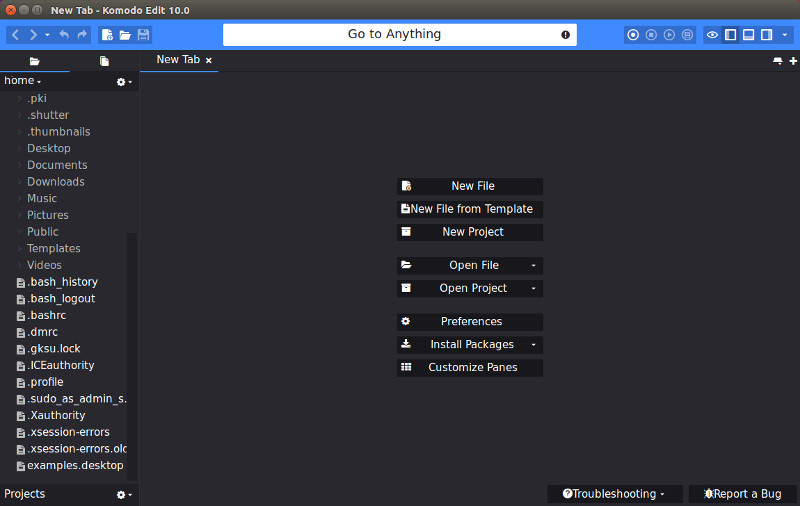
Task: Select the .xsession-errors file
Action: pyautogui.click(x=68, y=432)
